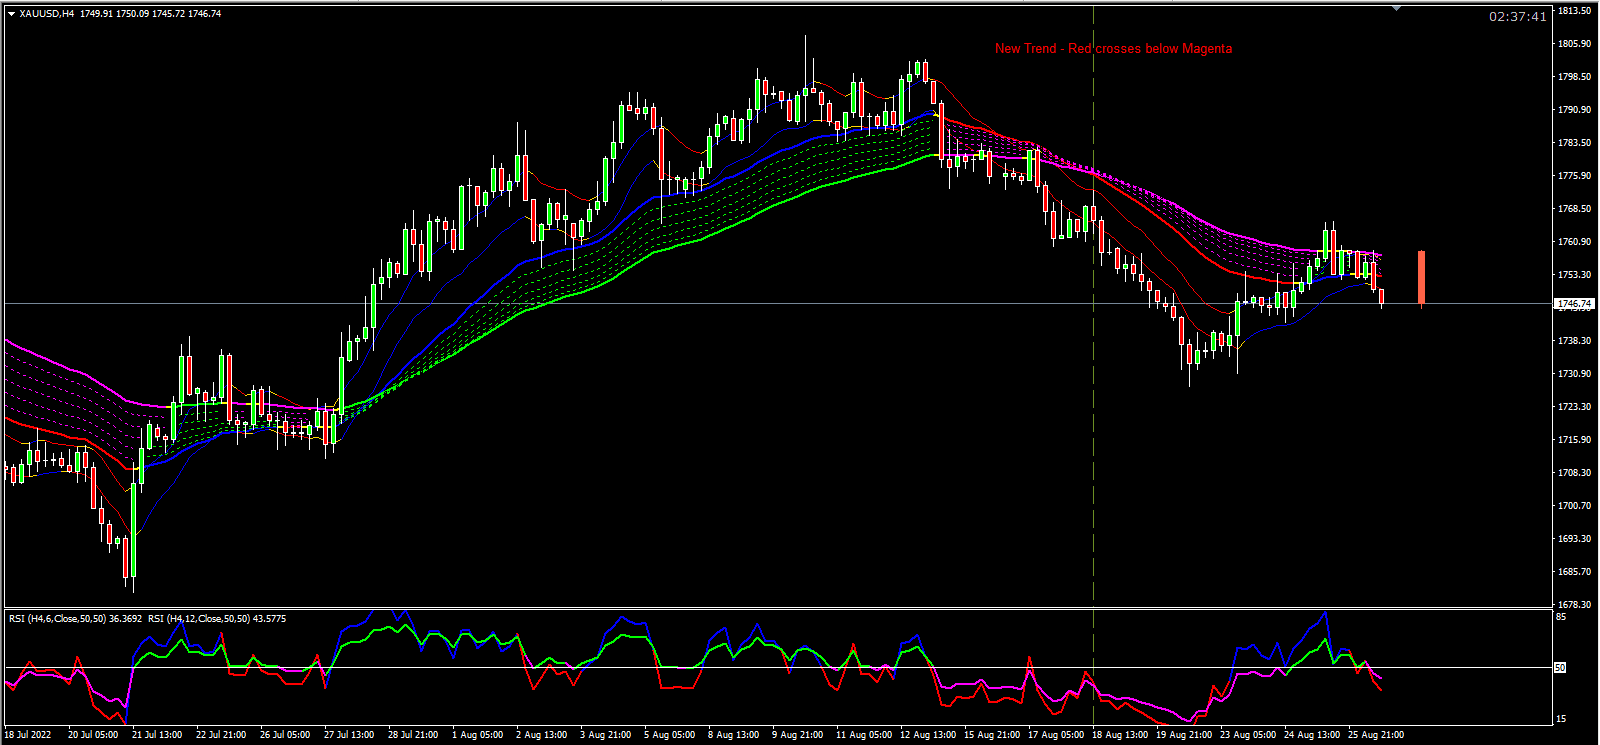
Task: Click the '28 Jul 21:00' time label
Action: tap(413, 735)
